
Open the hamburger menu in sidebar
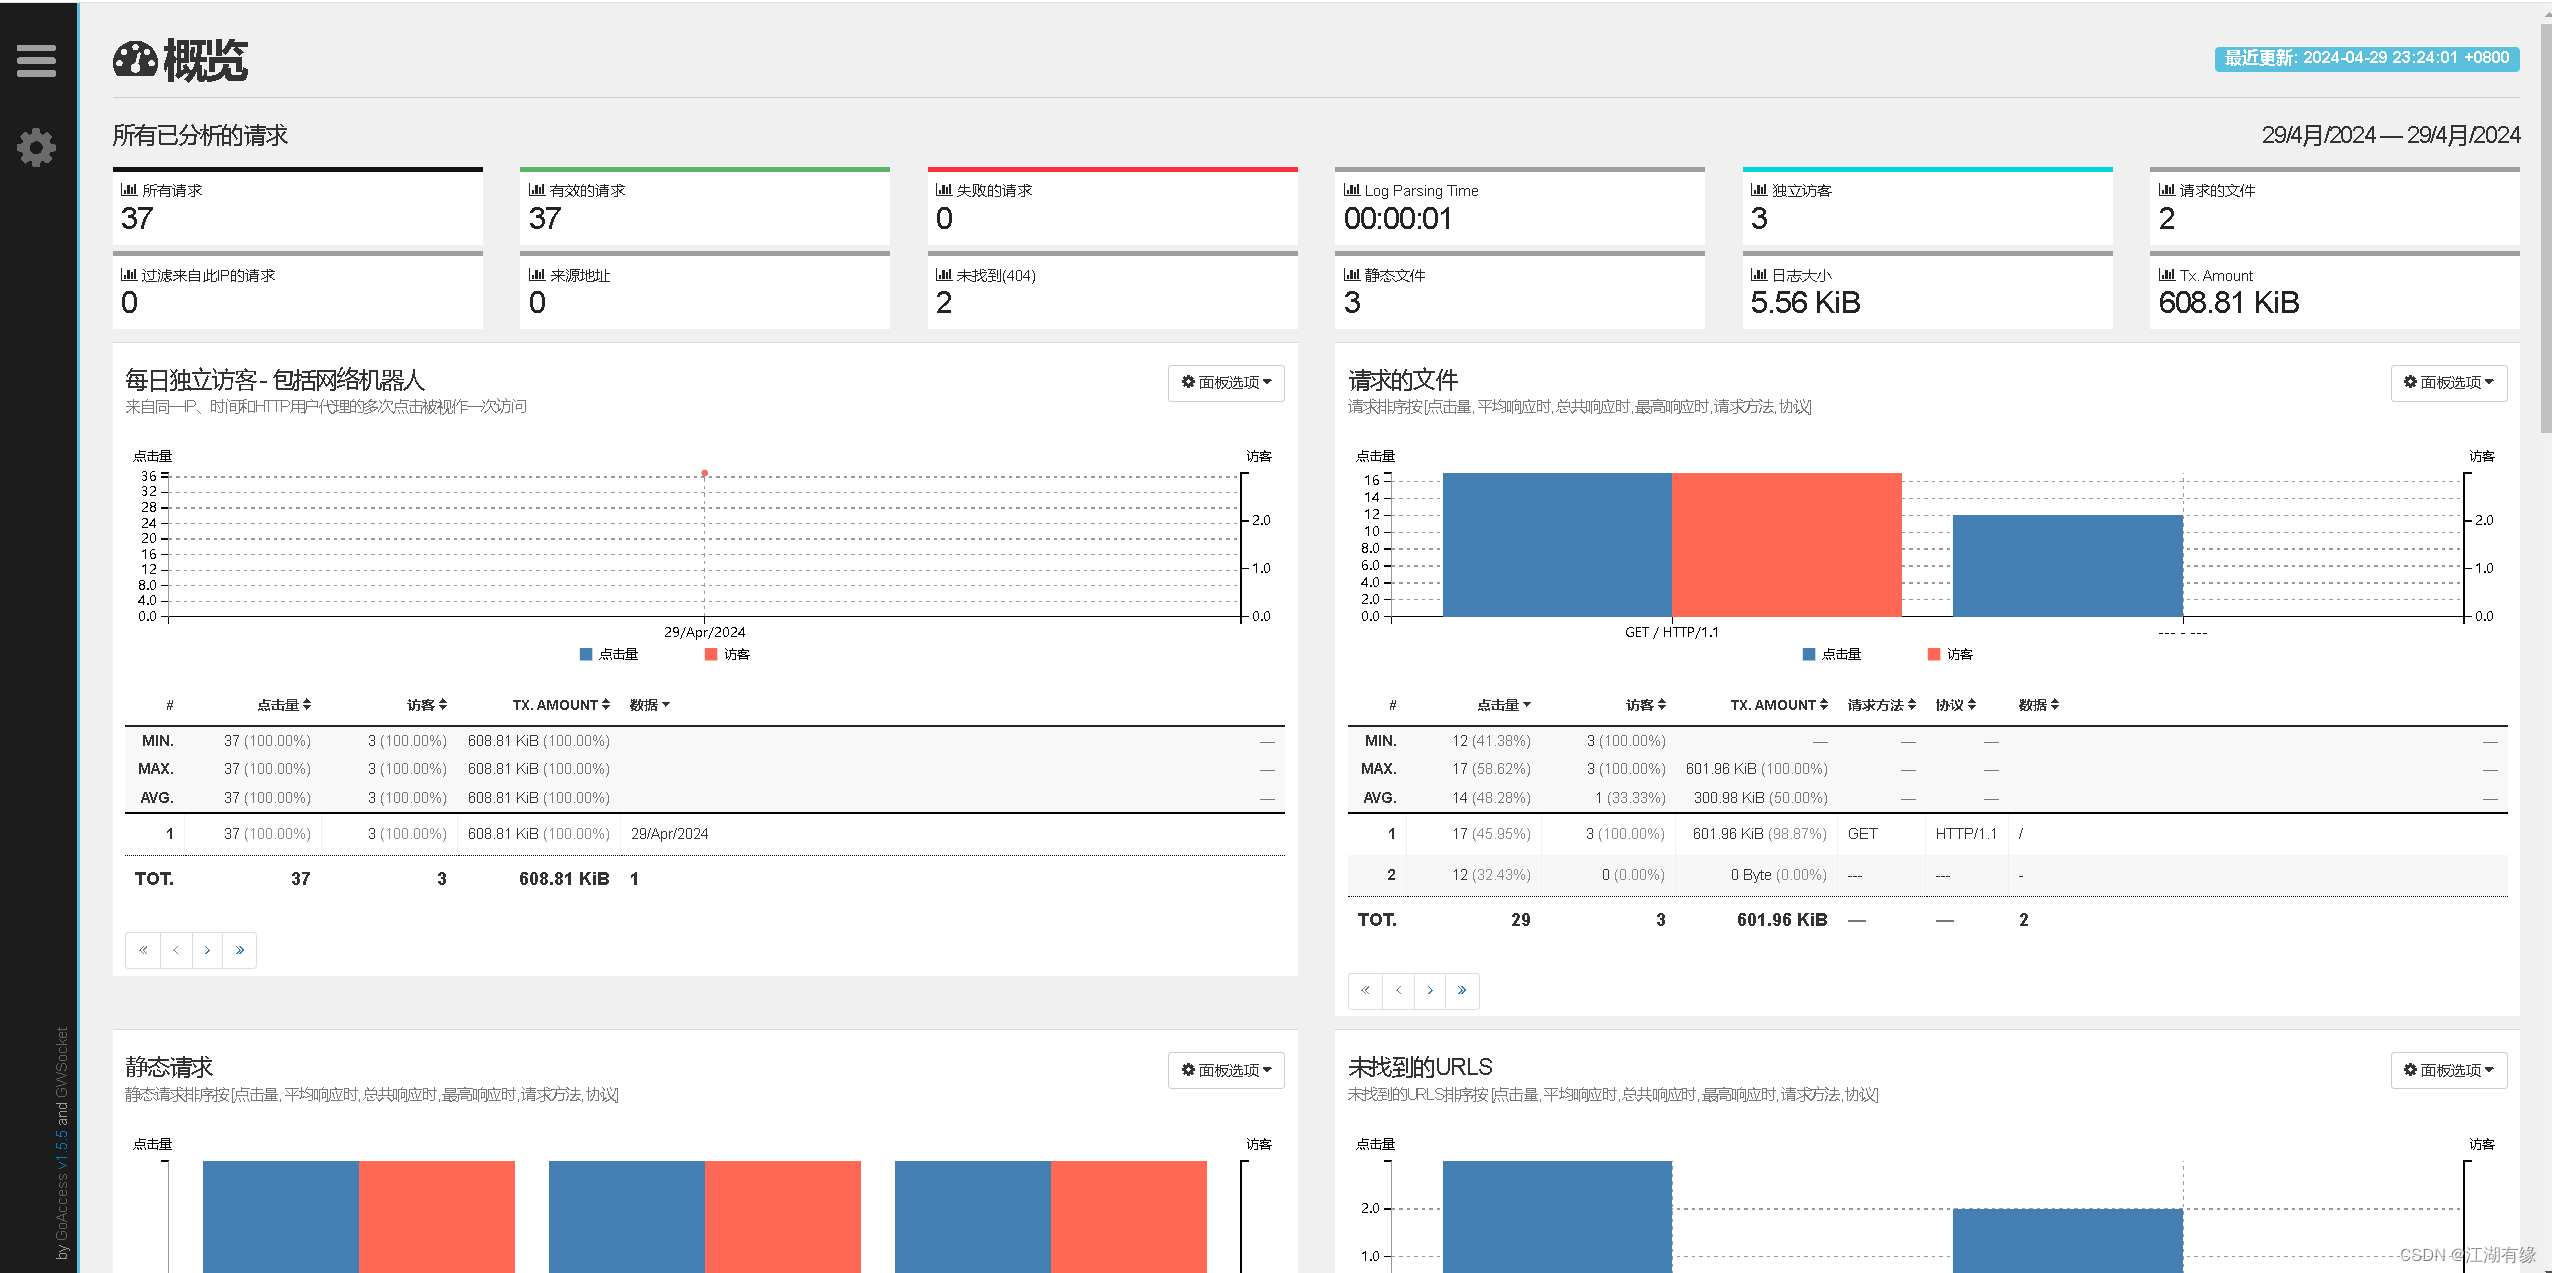tap(36, 60)
